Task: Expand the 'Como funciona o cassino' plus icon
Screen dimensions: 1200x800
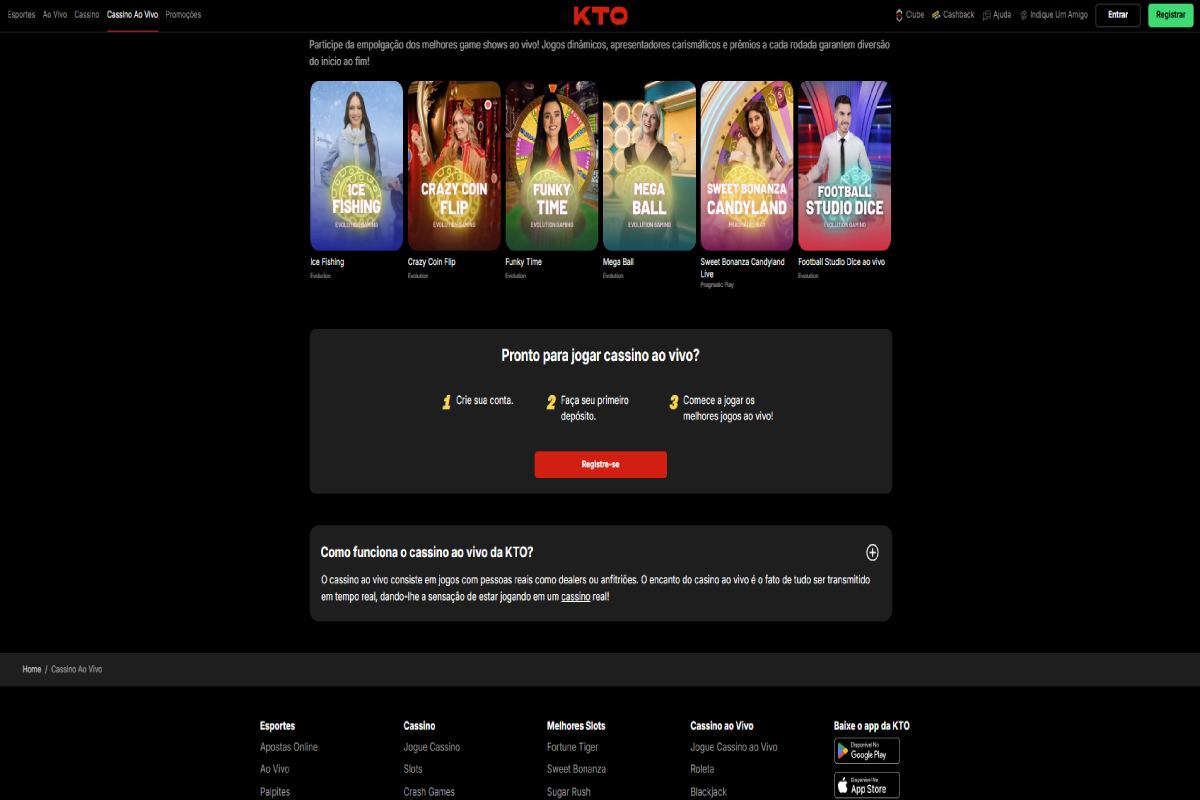Action: [872, 552]
